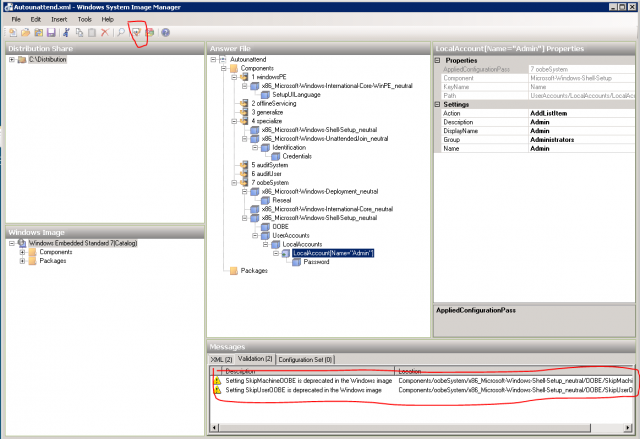Screen dimensions: 640x439
Task: Switch to the Configuration Set (0) tab
Action: click(306, 359)
